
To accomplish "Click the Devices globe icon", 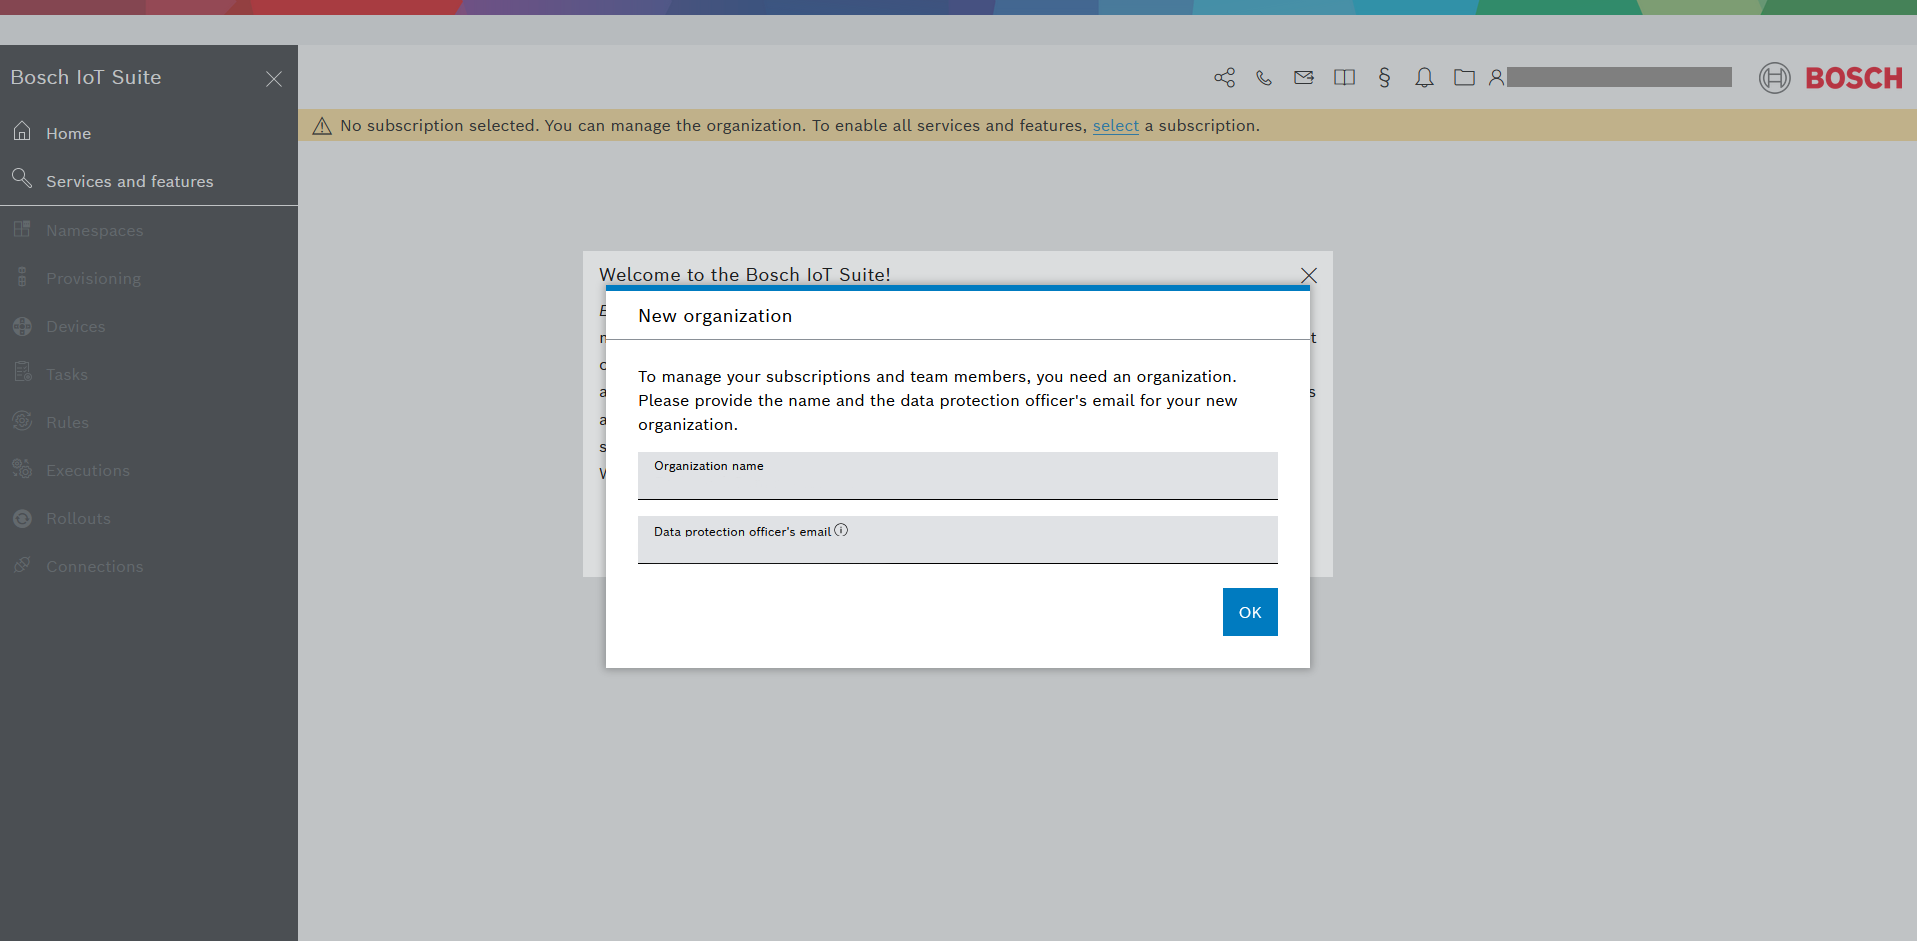I will click(x=22, y=326).
